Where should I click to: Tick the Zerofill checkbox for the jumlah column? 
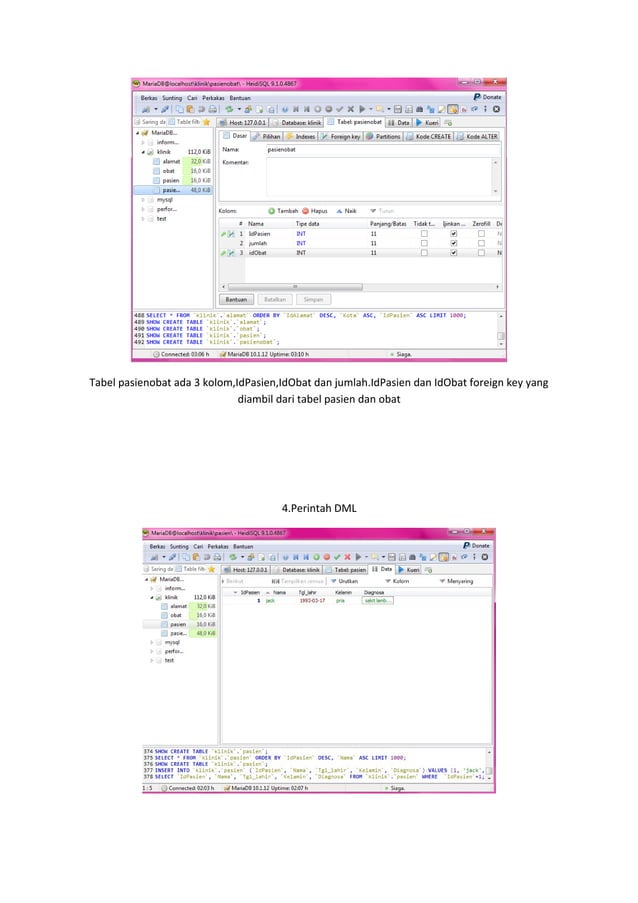point(481,243)
